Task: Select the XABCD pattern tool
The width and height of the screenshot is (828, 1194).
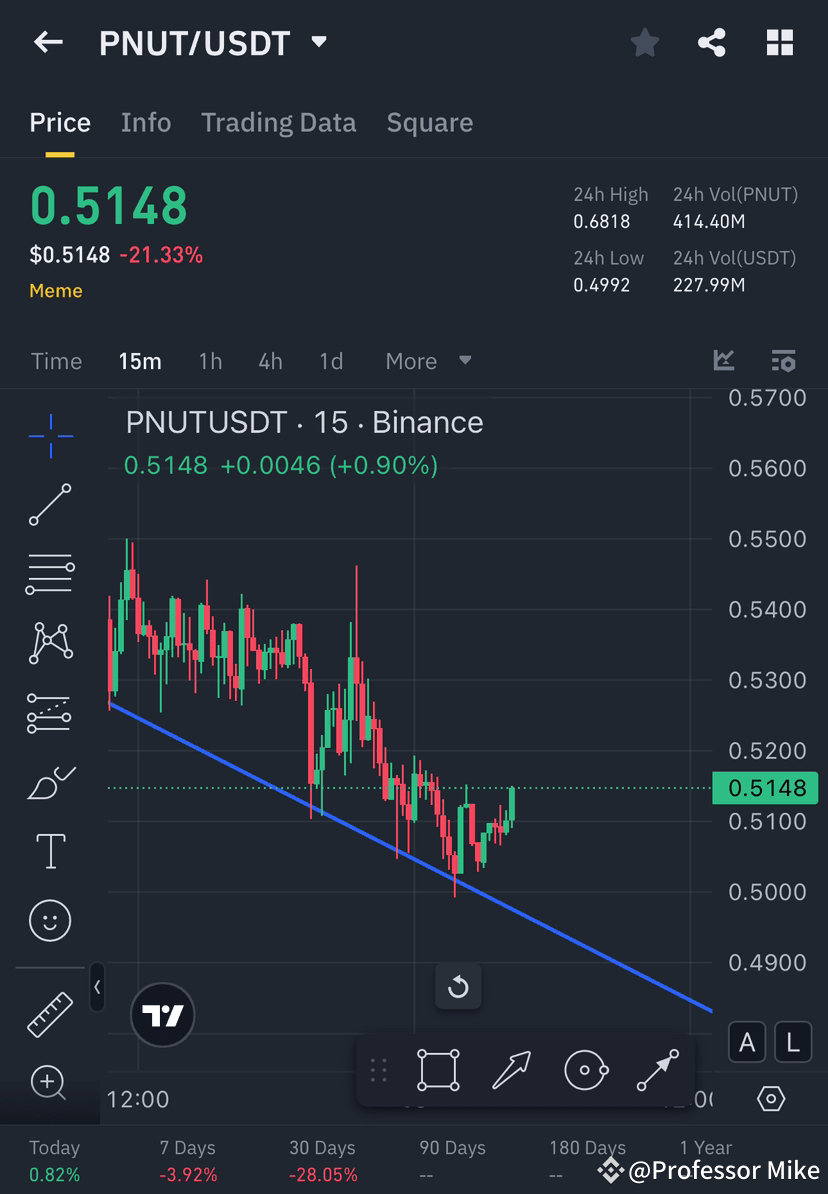Action: tap(50, 643)
